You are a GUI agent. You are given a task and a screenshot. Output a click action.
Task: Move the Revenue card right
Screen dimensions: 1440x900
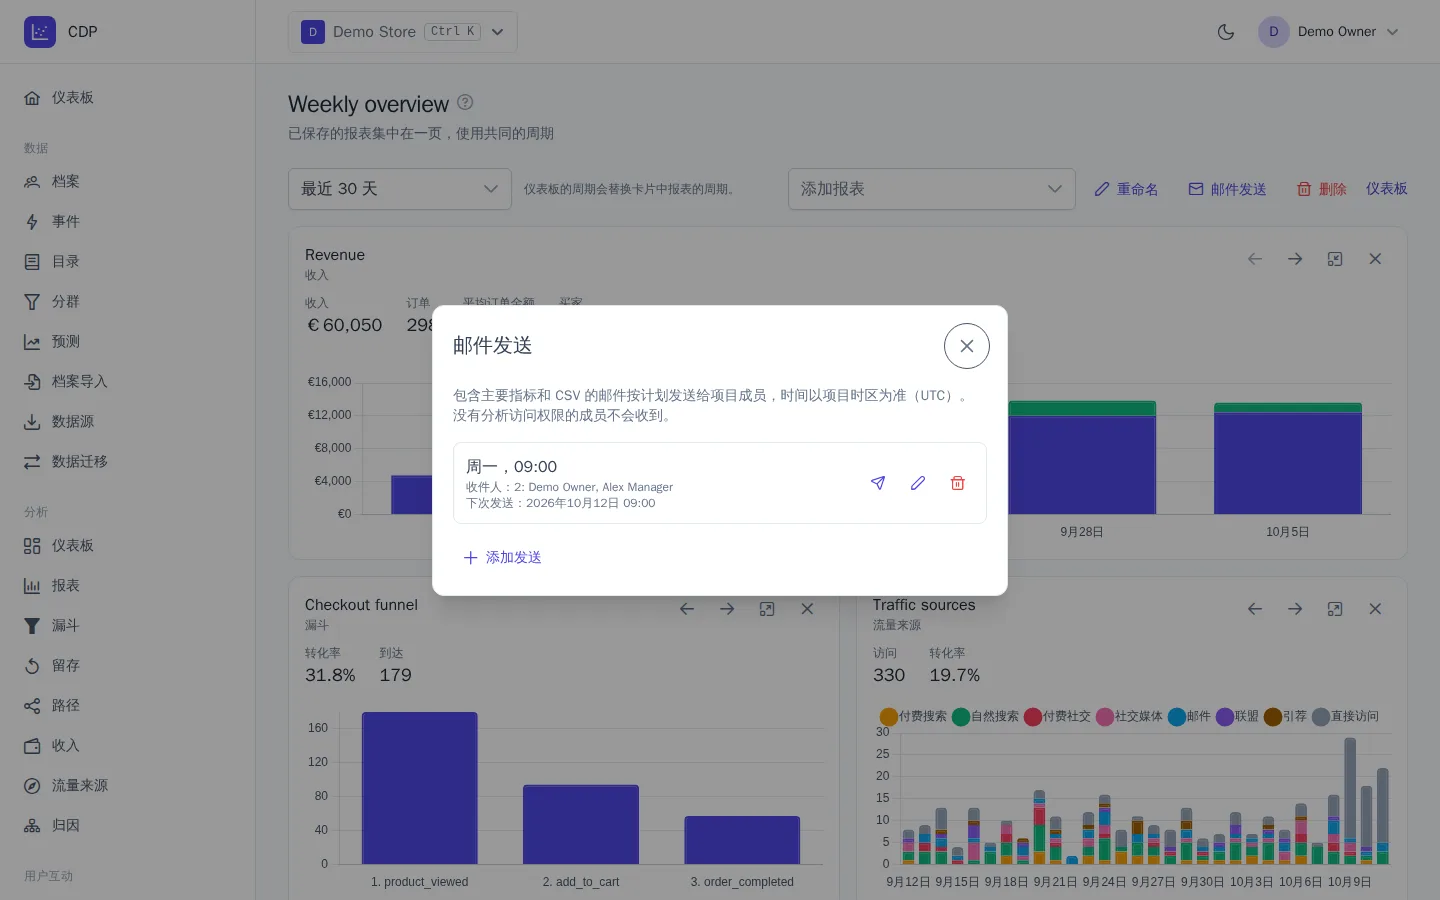[1295, 259]
